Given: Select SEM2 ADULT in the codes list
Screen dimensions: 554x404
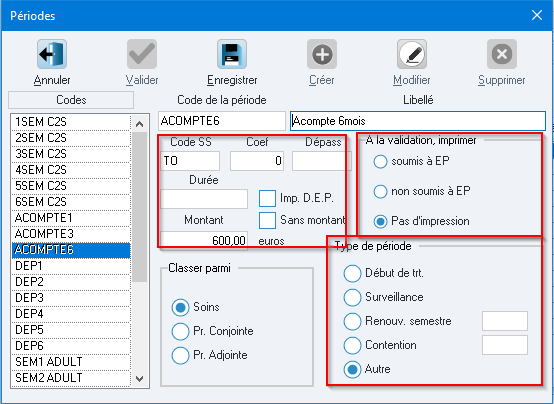Looking at the screenshot, I should click(71, 377).
